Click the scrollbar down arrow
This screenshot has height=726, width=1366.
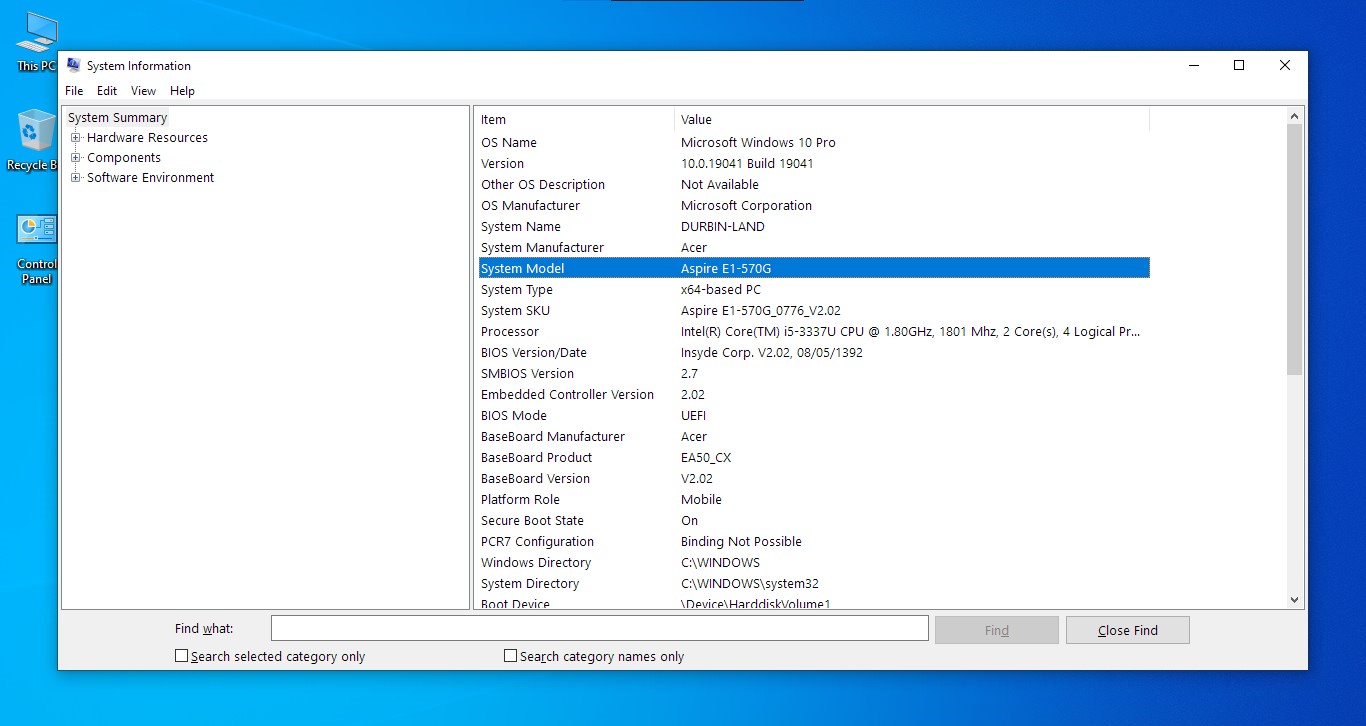[1295, 600]
